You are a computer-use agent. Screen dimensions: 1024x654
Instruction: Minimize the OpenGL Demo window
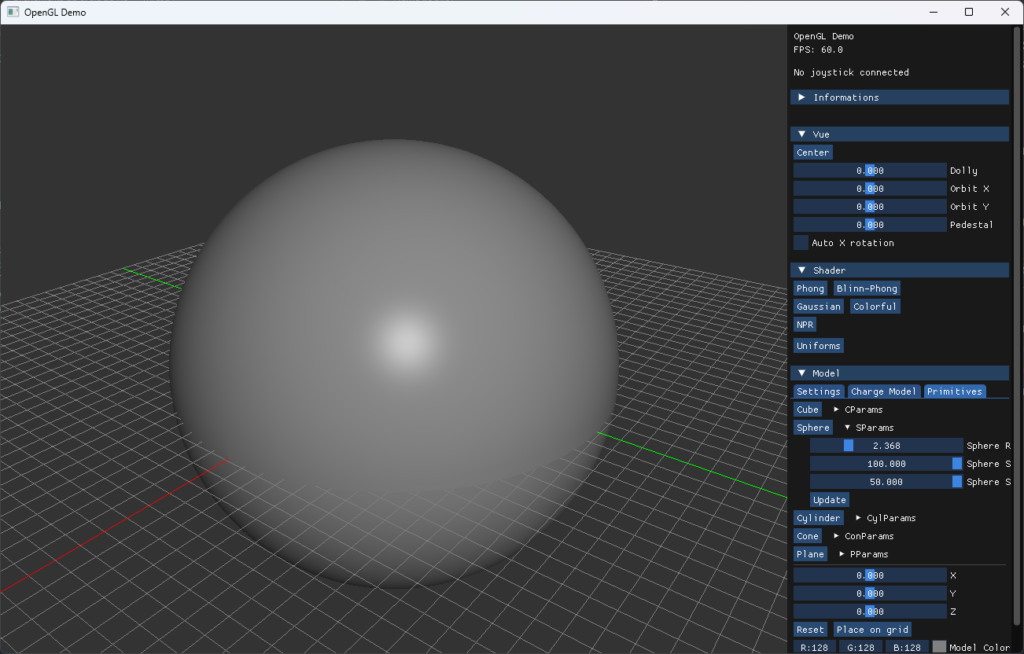click(934, 12)
